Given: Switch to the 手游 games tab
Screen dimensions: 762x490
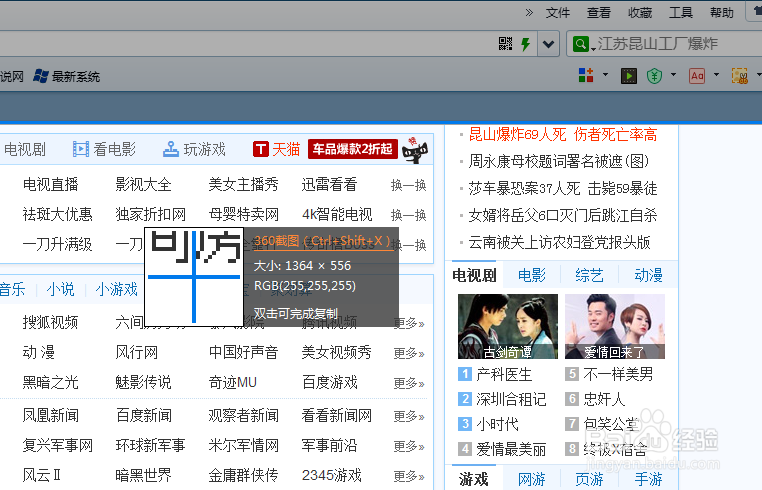Looking at the screenshot, I should [648, 480].
